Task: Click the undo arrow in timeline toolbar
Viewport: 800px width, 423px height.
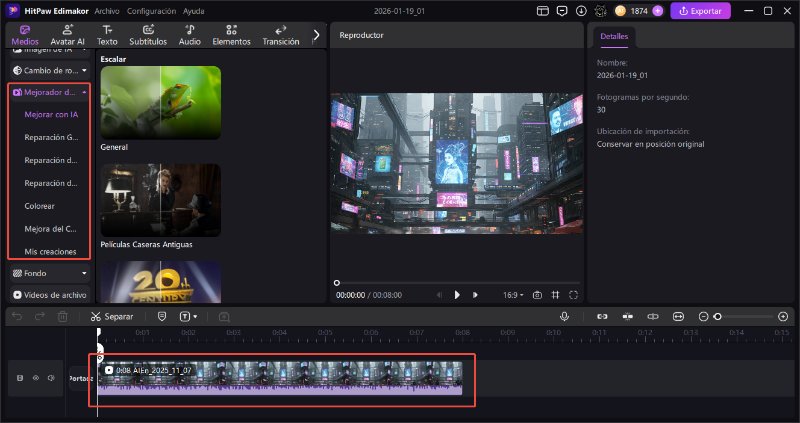Action: pos(17,317)
